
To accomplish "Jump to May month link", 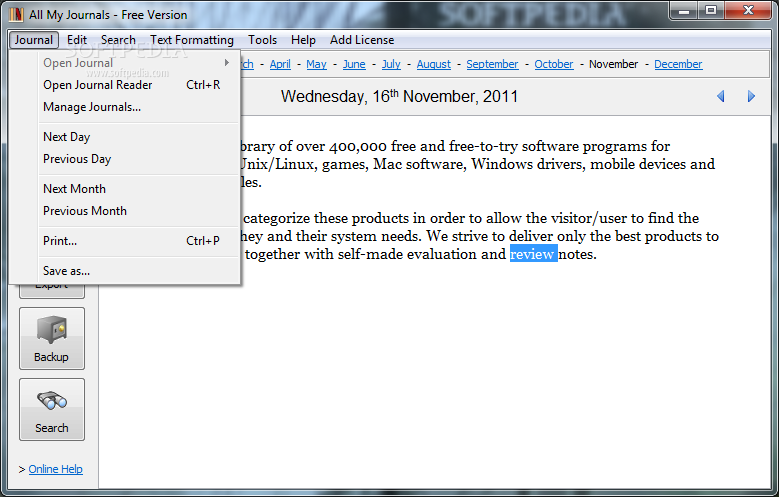I will coord(316,64).
